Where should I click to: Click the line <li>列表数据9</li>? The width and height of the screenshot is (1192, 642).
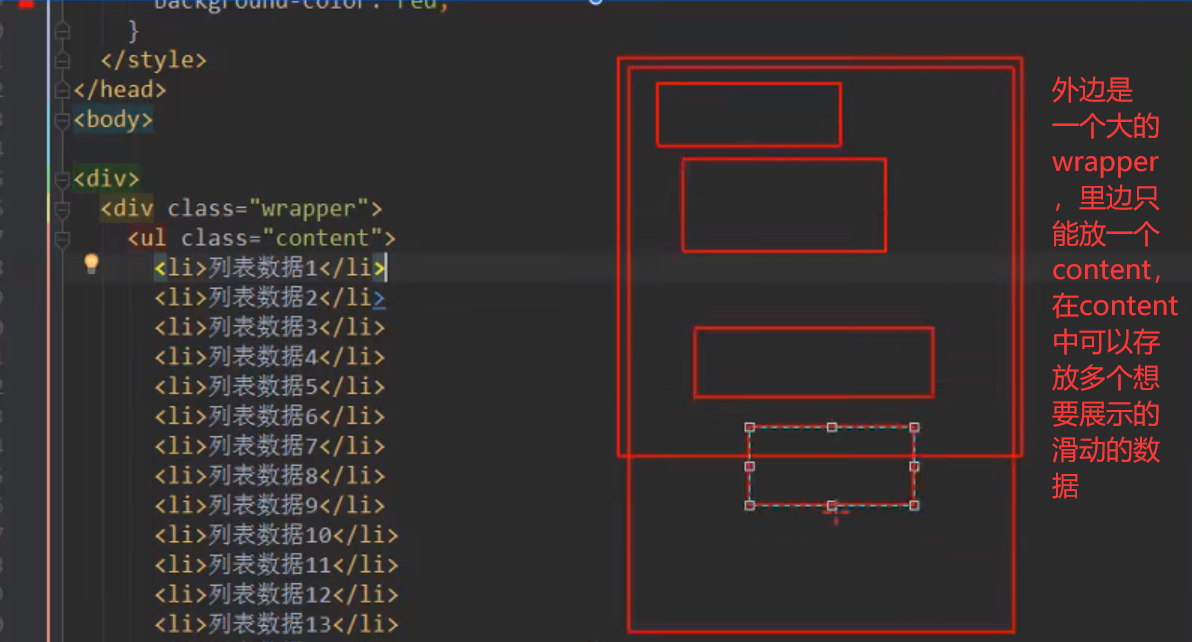tap(270, 505)
